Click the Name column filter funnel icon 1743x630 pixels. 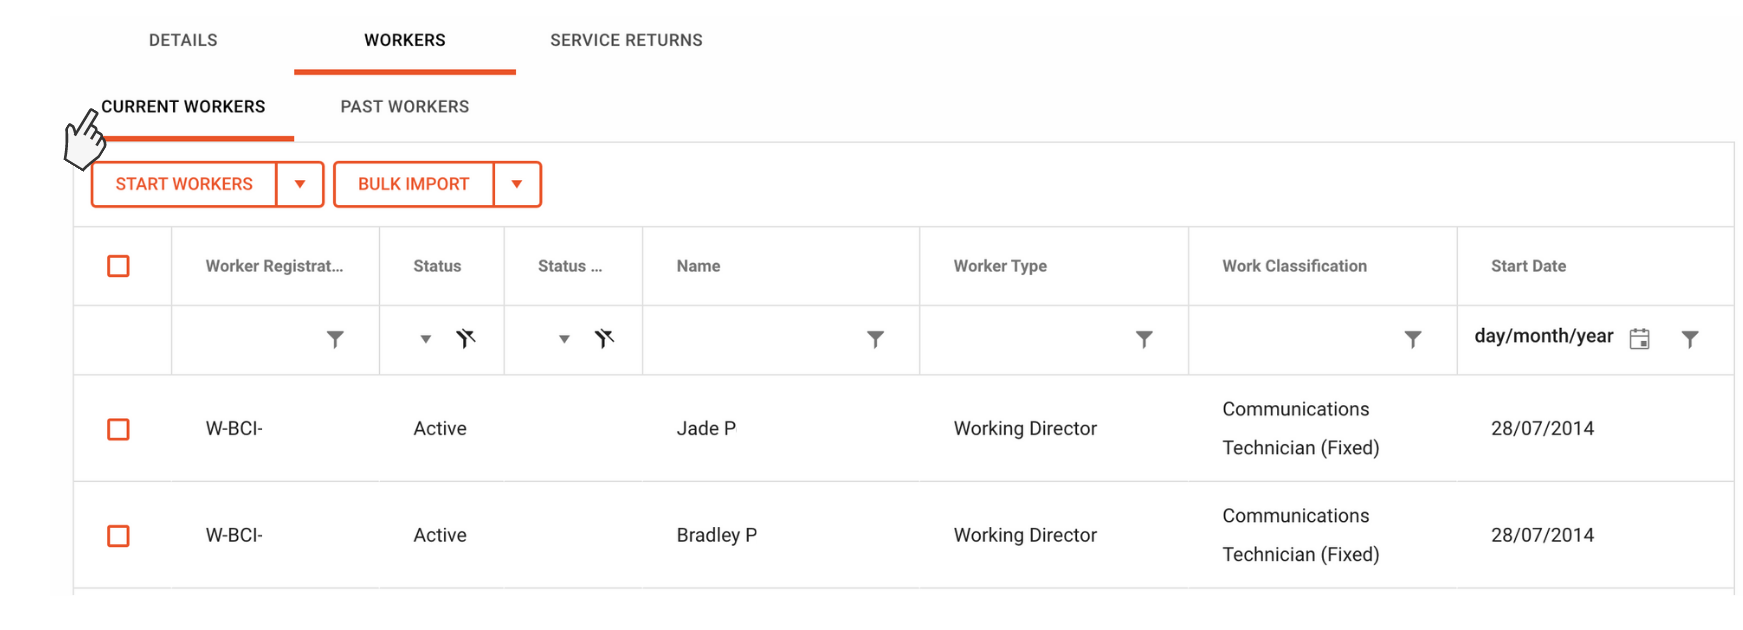click(877, 340)
